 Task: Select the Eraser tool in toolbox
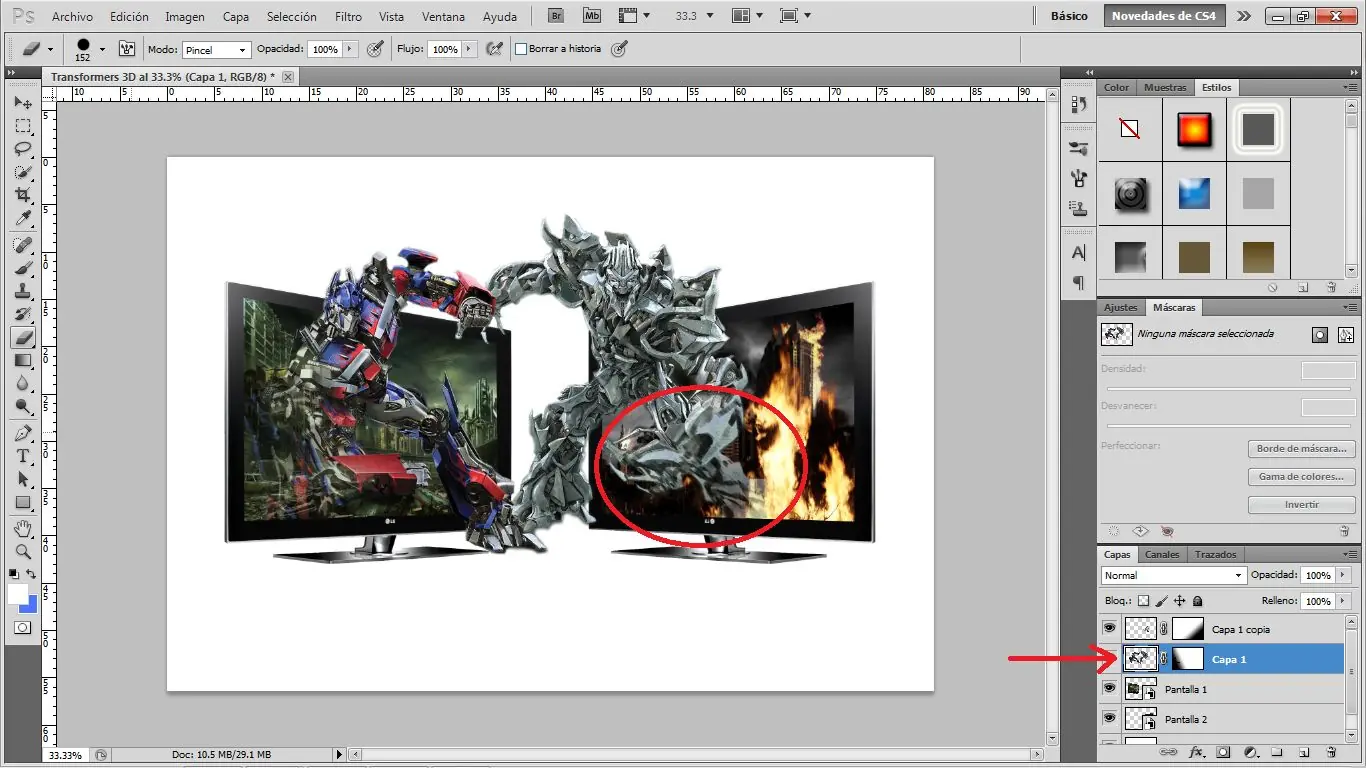[22, 338]
